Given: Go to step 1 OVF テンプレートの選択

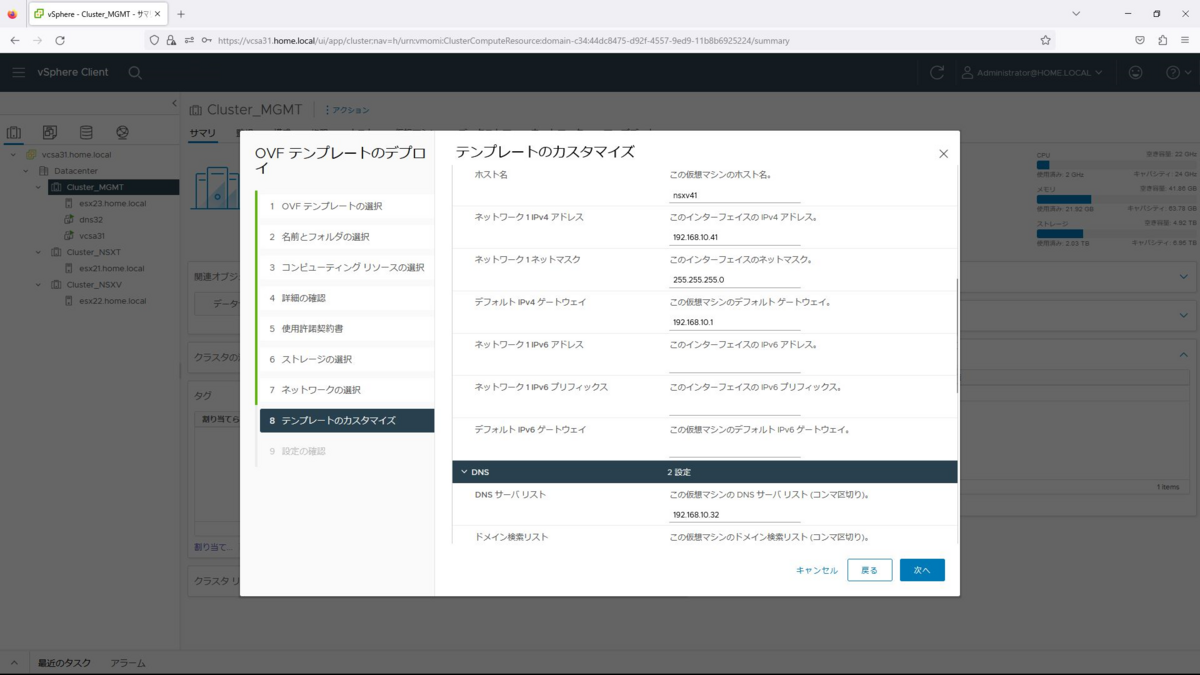Looking at the screenshot, I should pyautogui.click(x=345, y=206).
